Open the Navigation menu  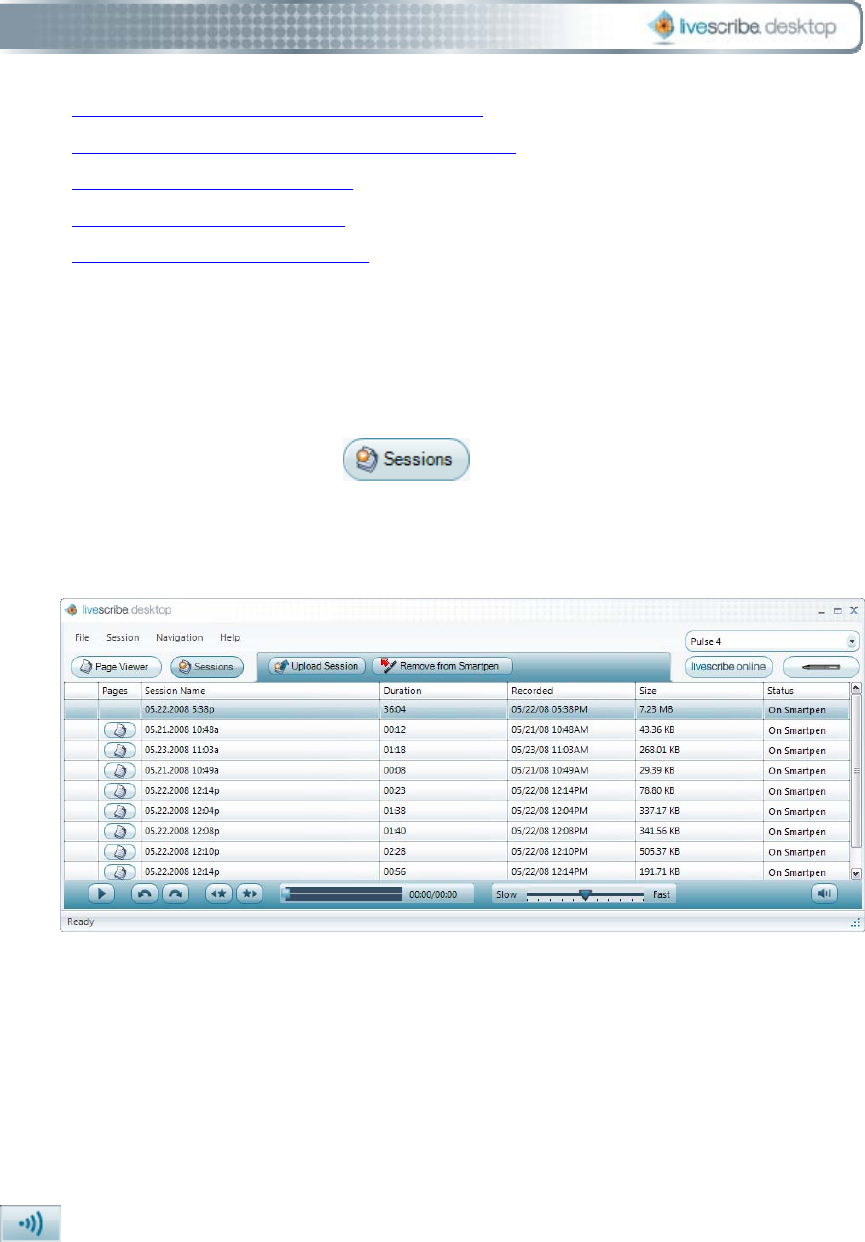[180, 637]
